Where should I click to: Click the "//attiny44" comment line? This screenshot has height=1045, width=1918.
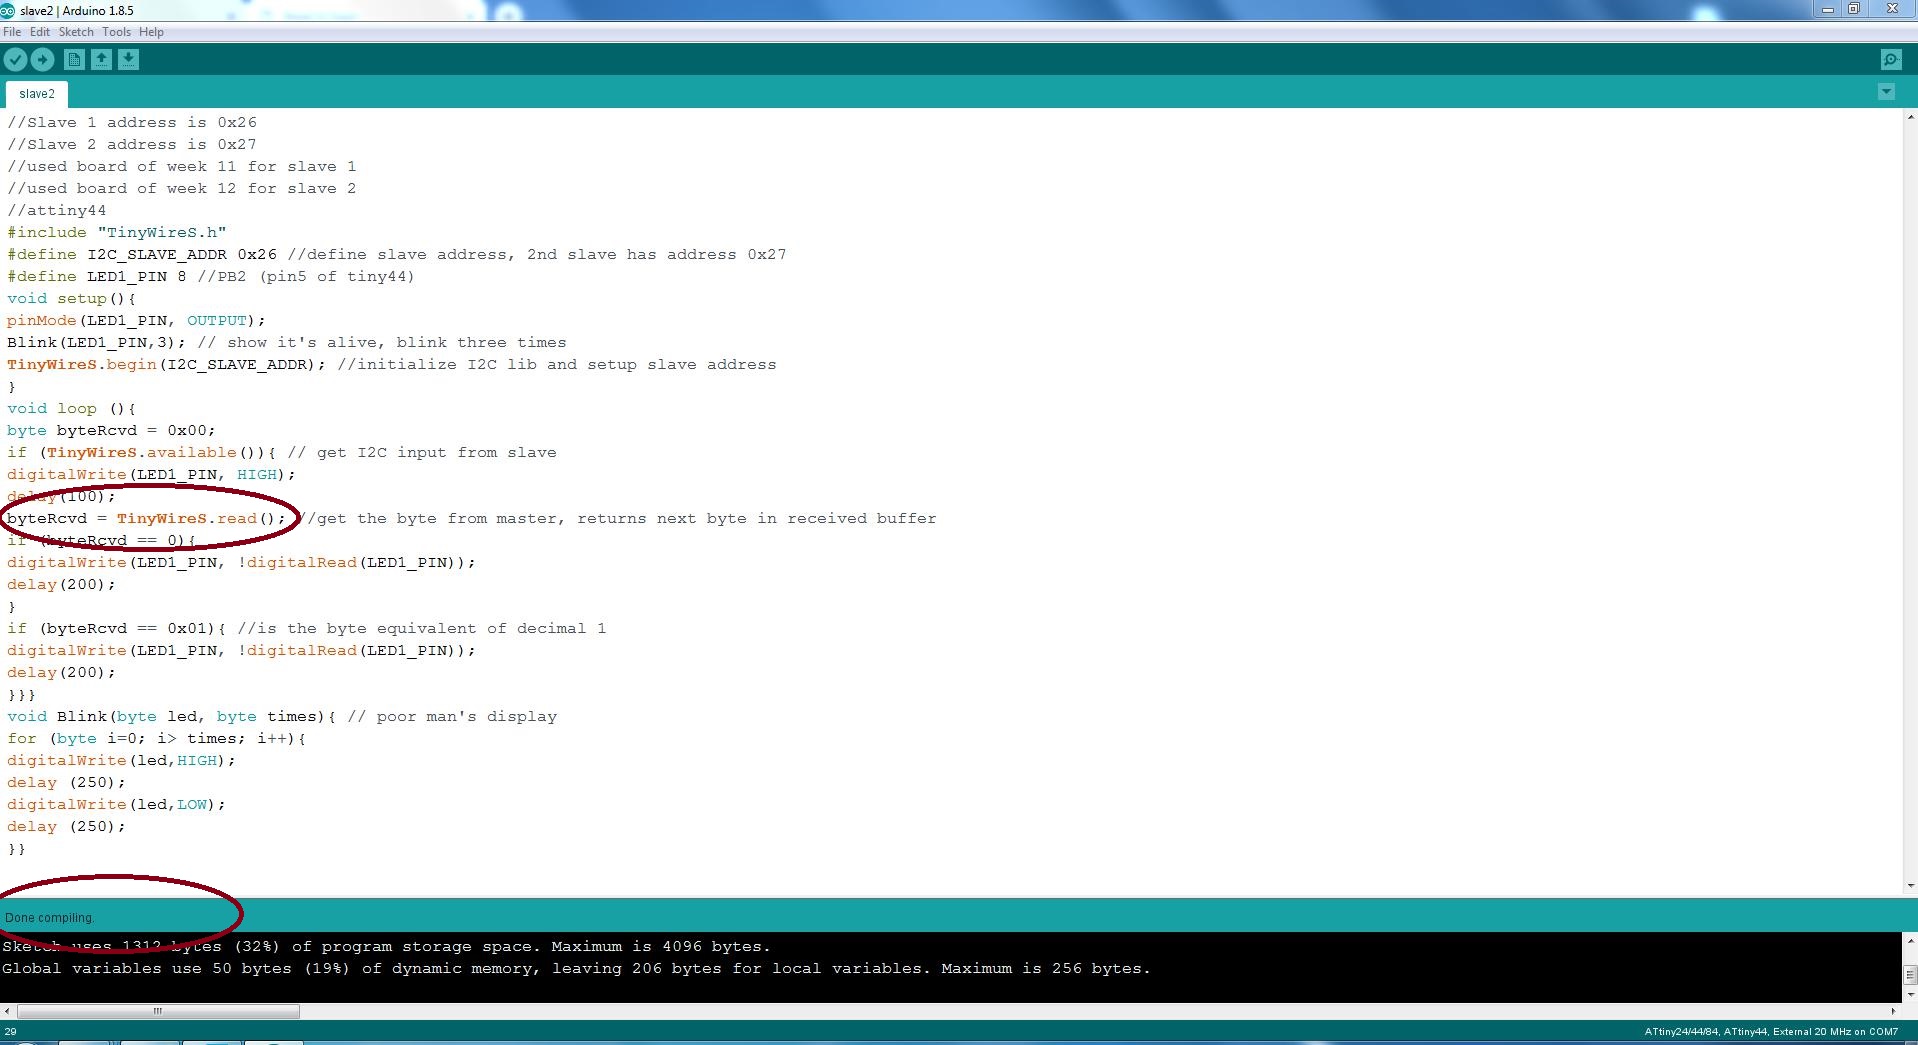coord(57,210)
